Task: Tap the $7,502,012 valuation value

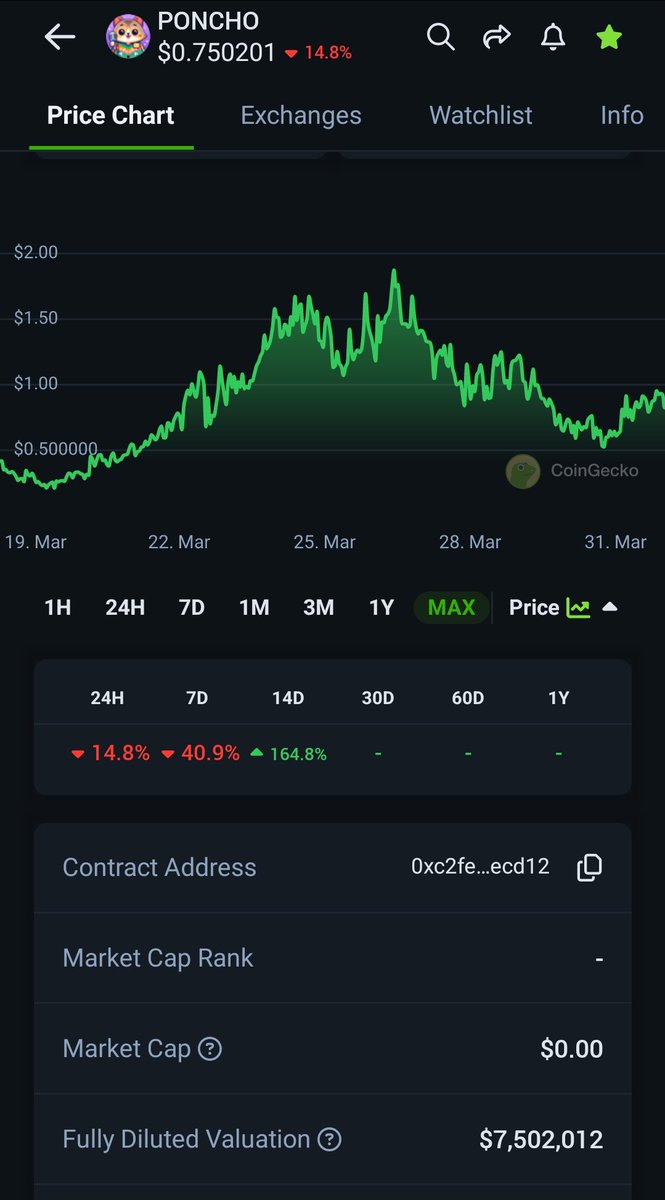Action: click(x=541, y=1139)
